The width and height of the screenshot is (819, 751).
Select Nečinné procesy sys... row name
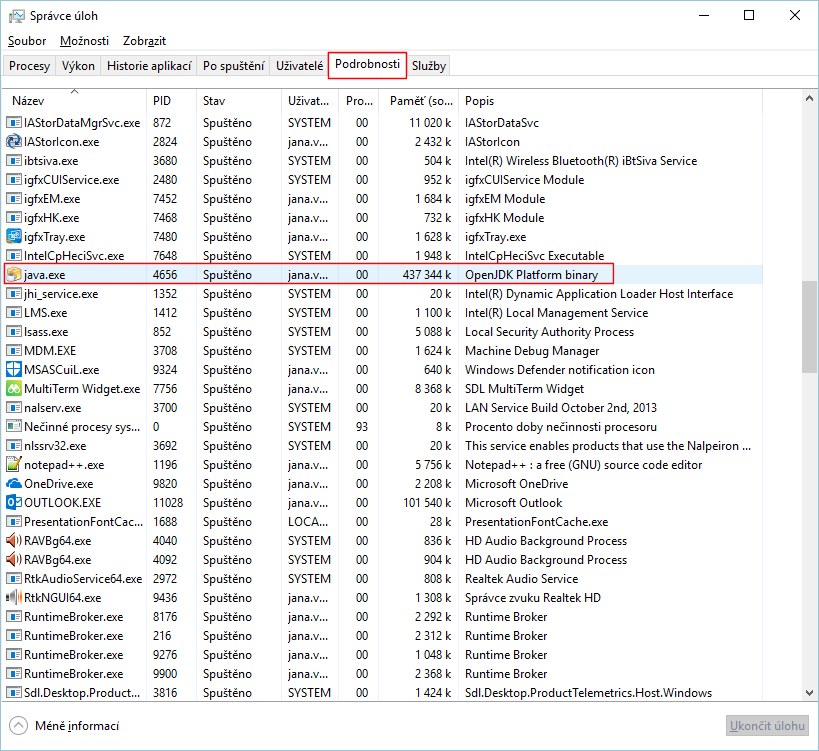click(82, 427)
